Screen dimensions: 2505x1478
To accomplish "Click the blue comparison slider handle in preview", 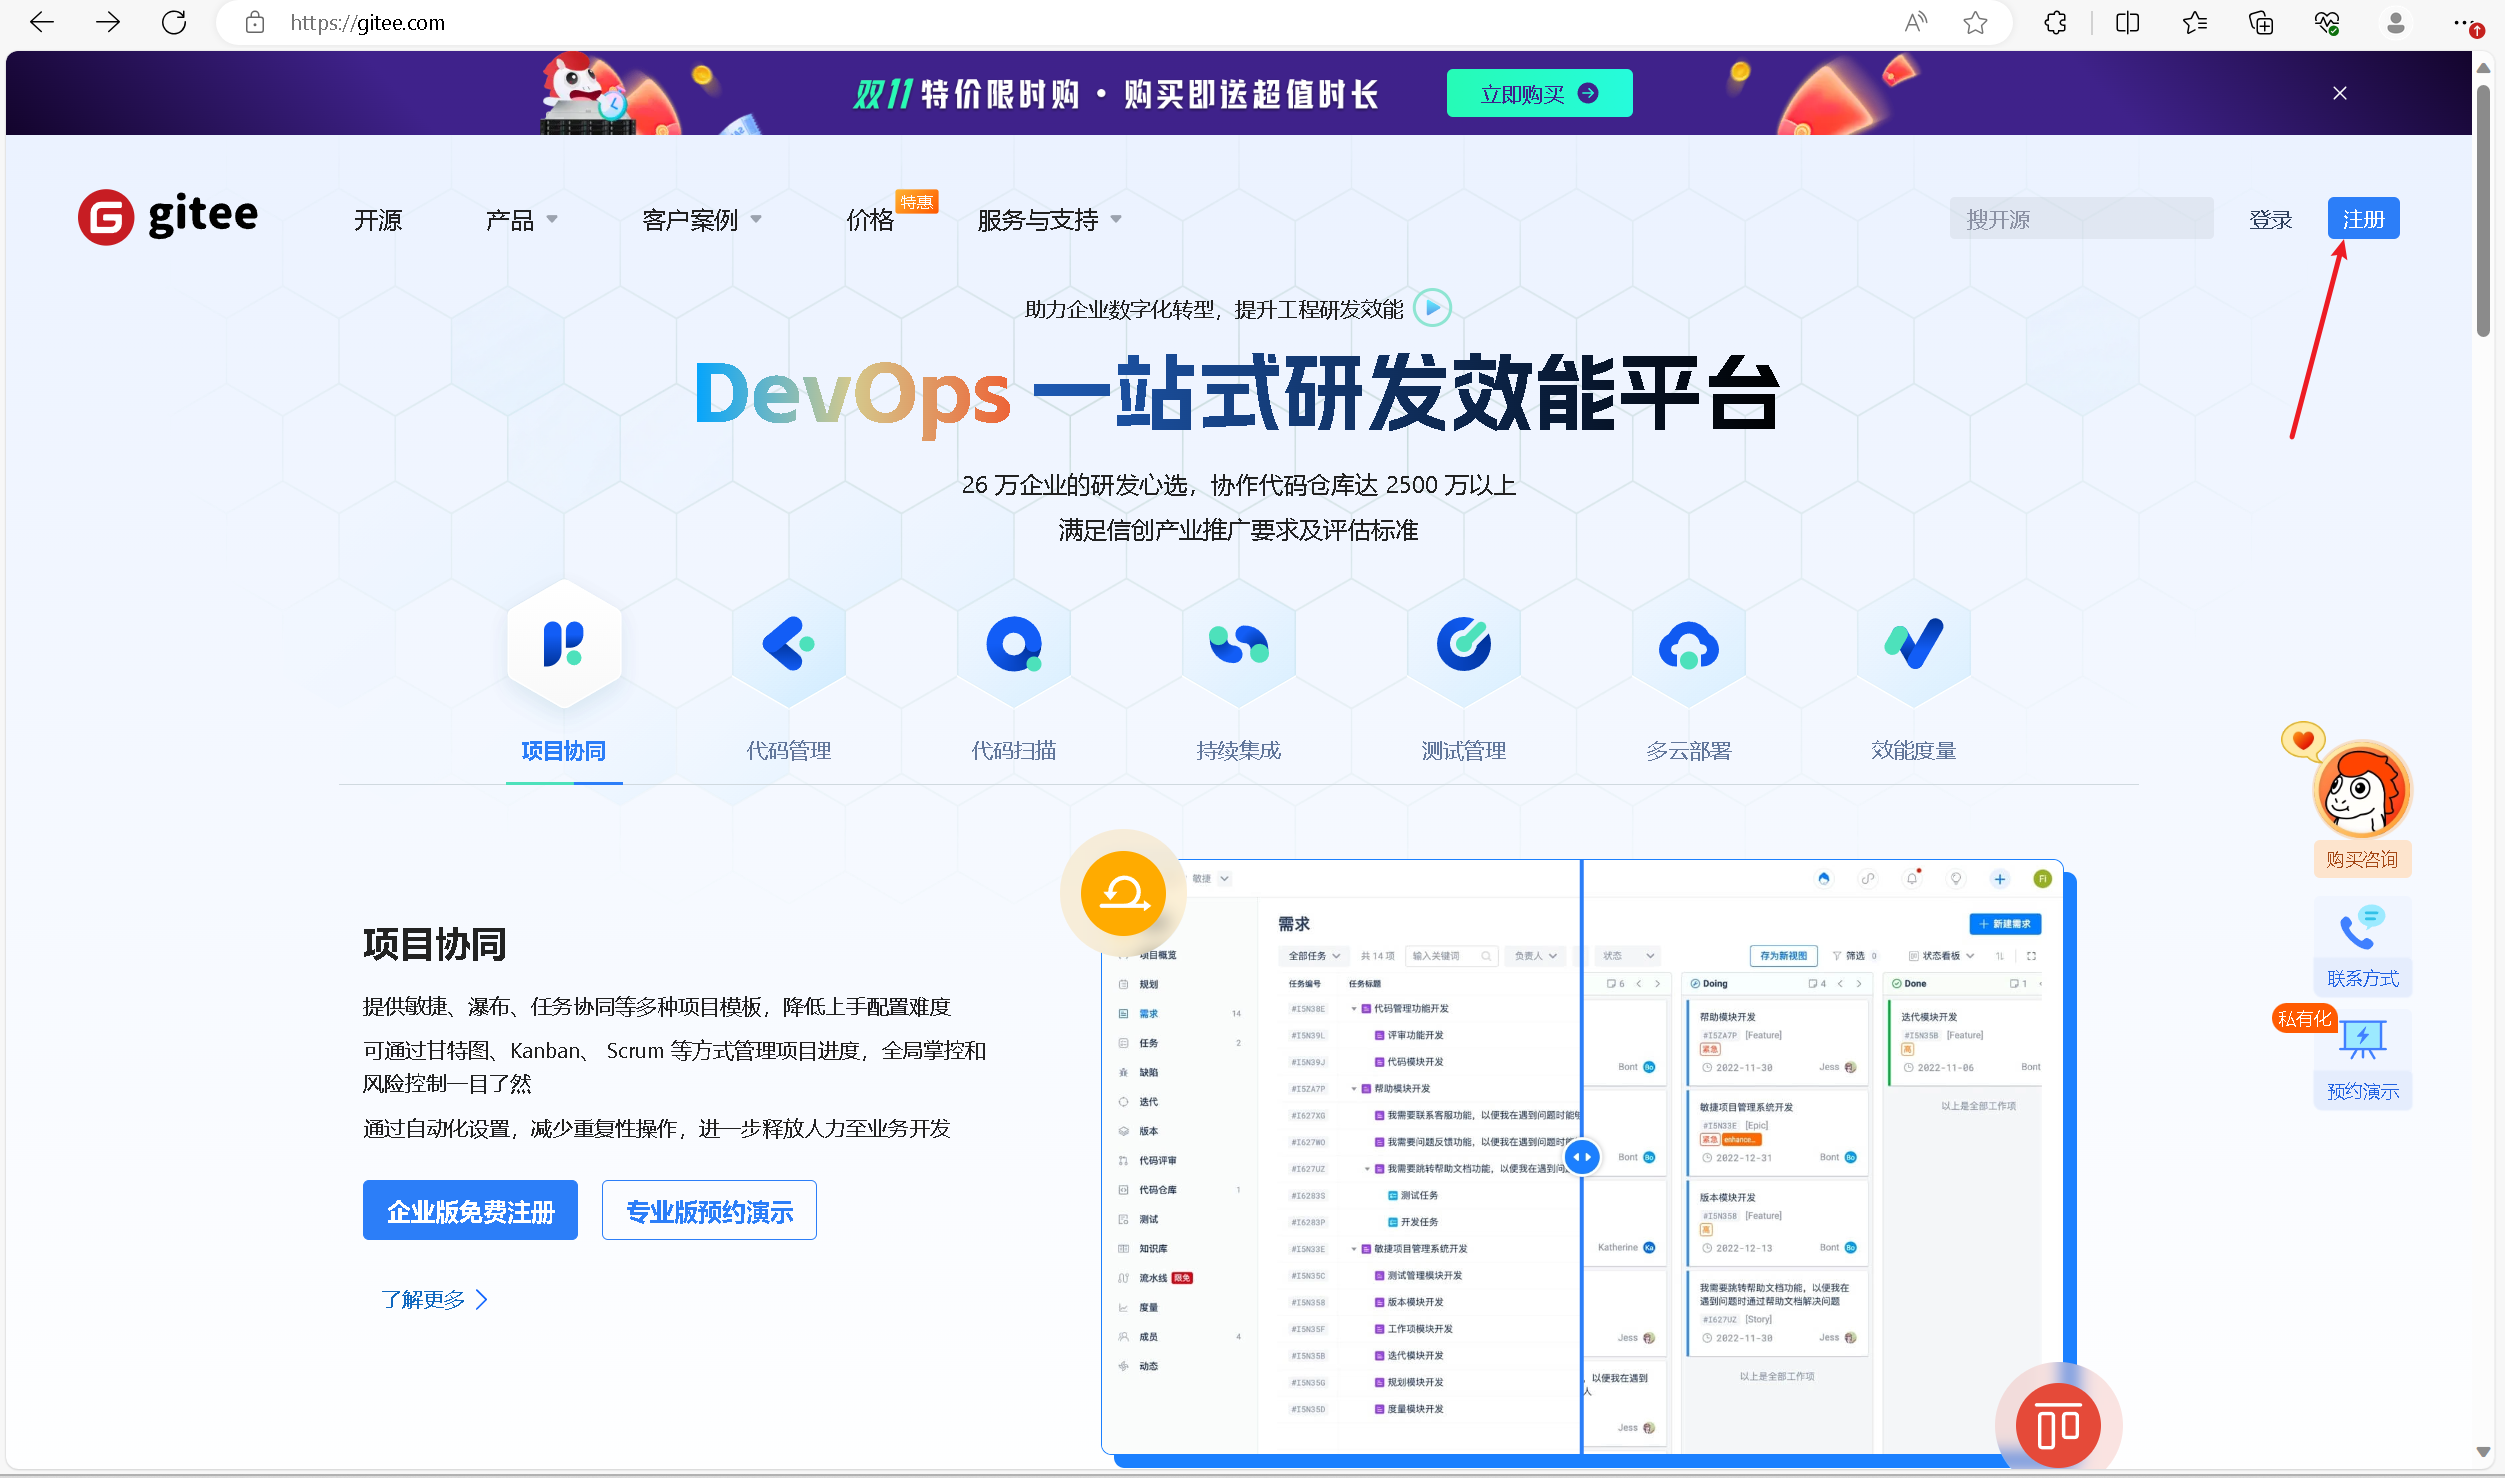I will (1582, 1157).
